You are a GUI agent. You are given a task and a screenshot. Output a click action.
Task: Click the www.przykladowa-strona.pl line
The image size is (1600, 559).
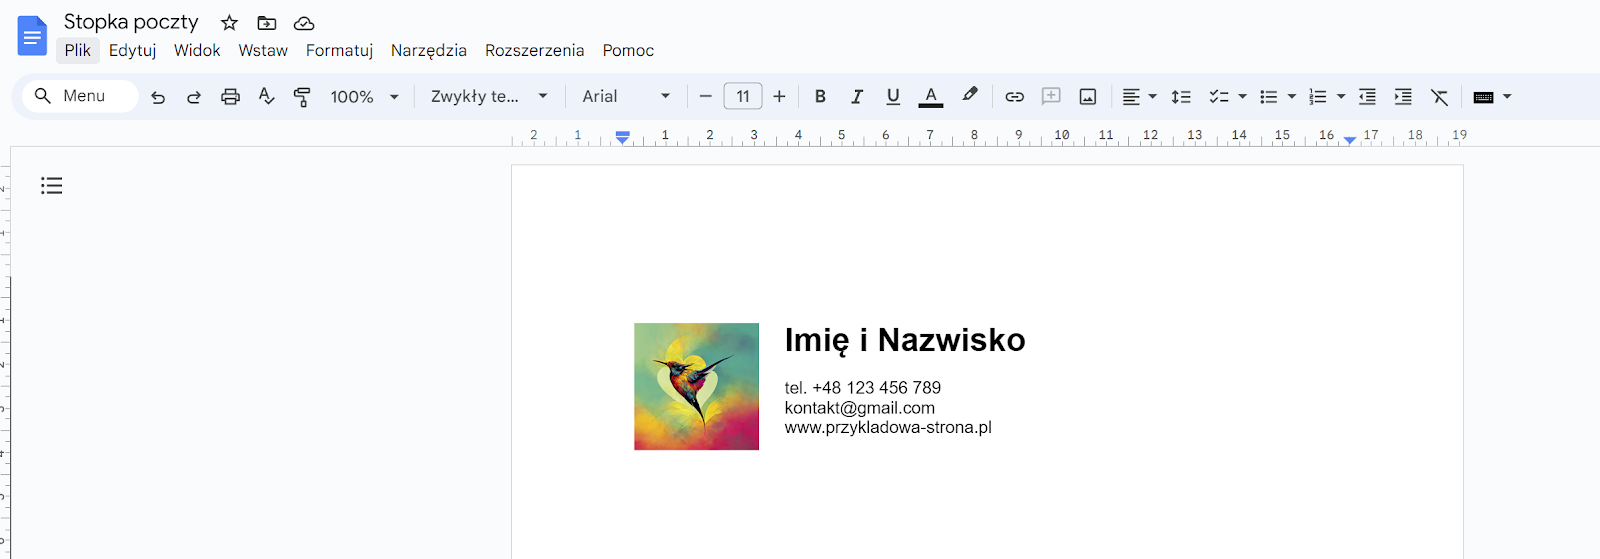pyautogui.click(x=888, y=427)
